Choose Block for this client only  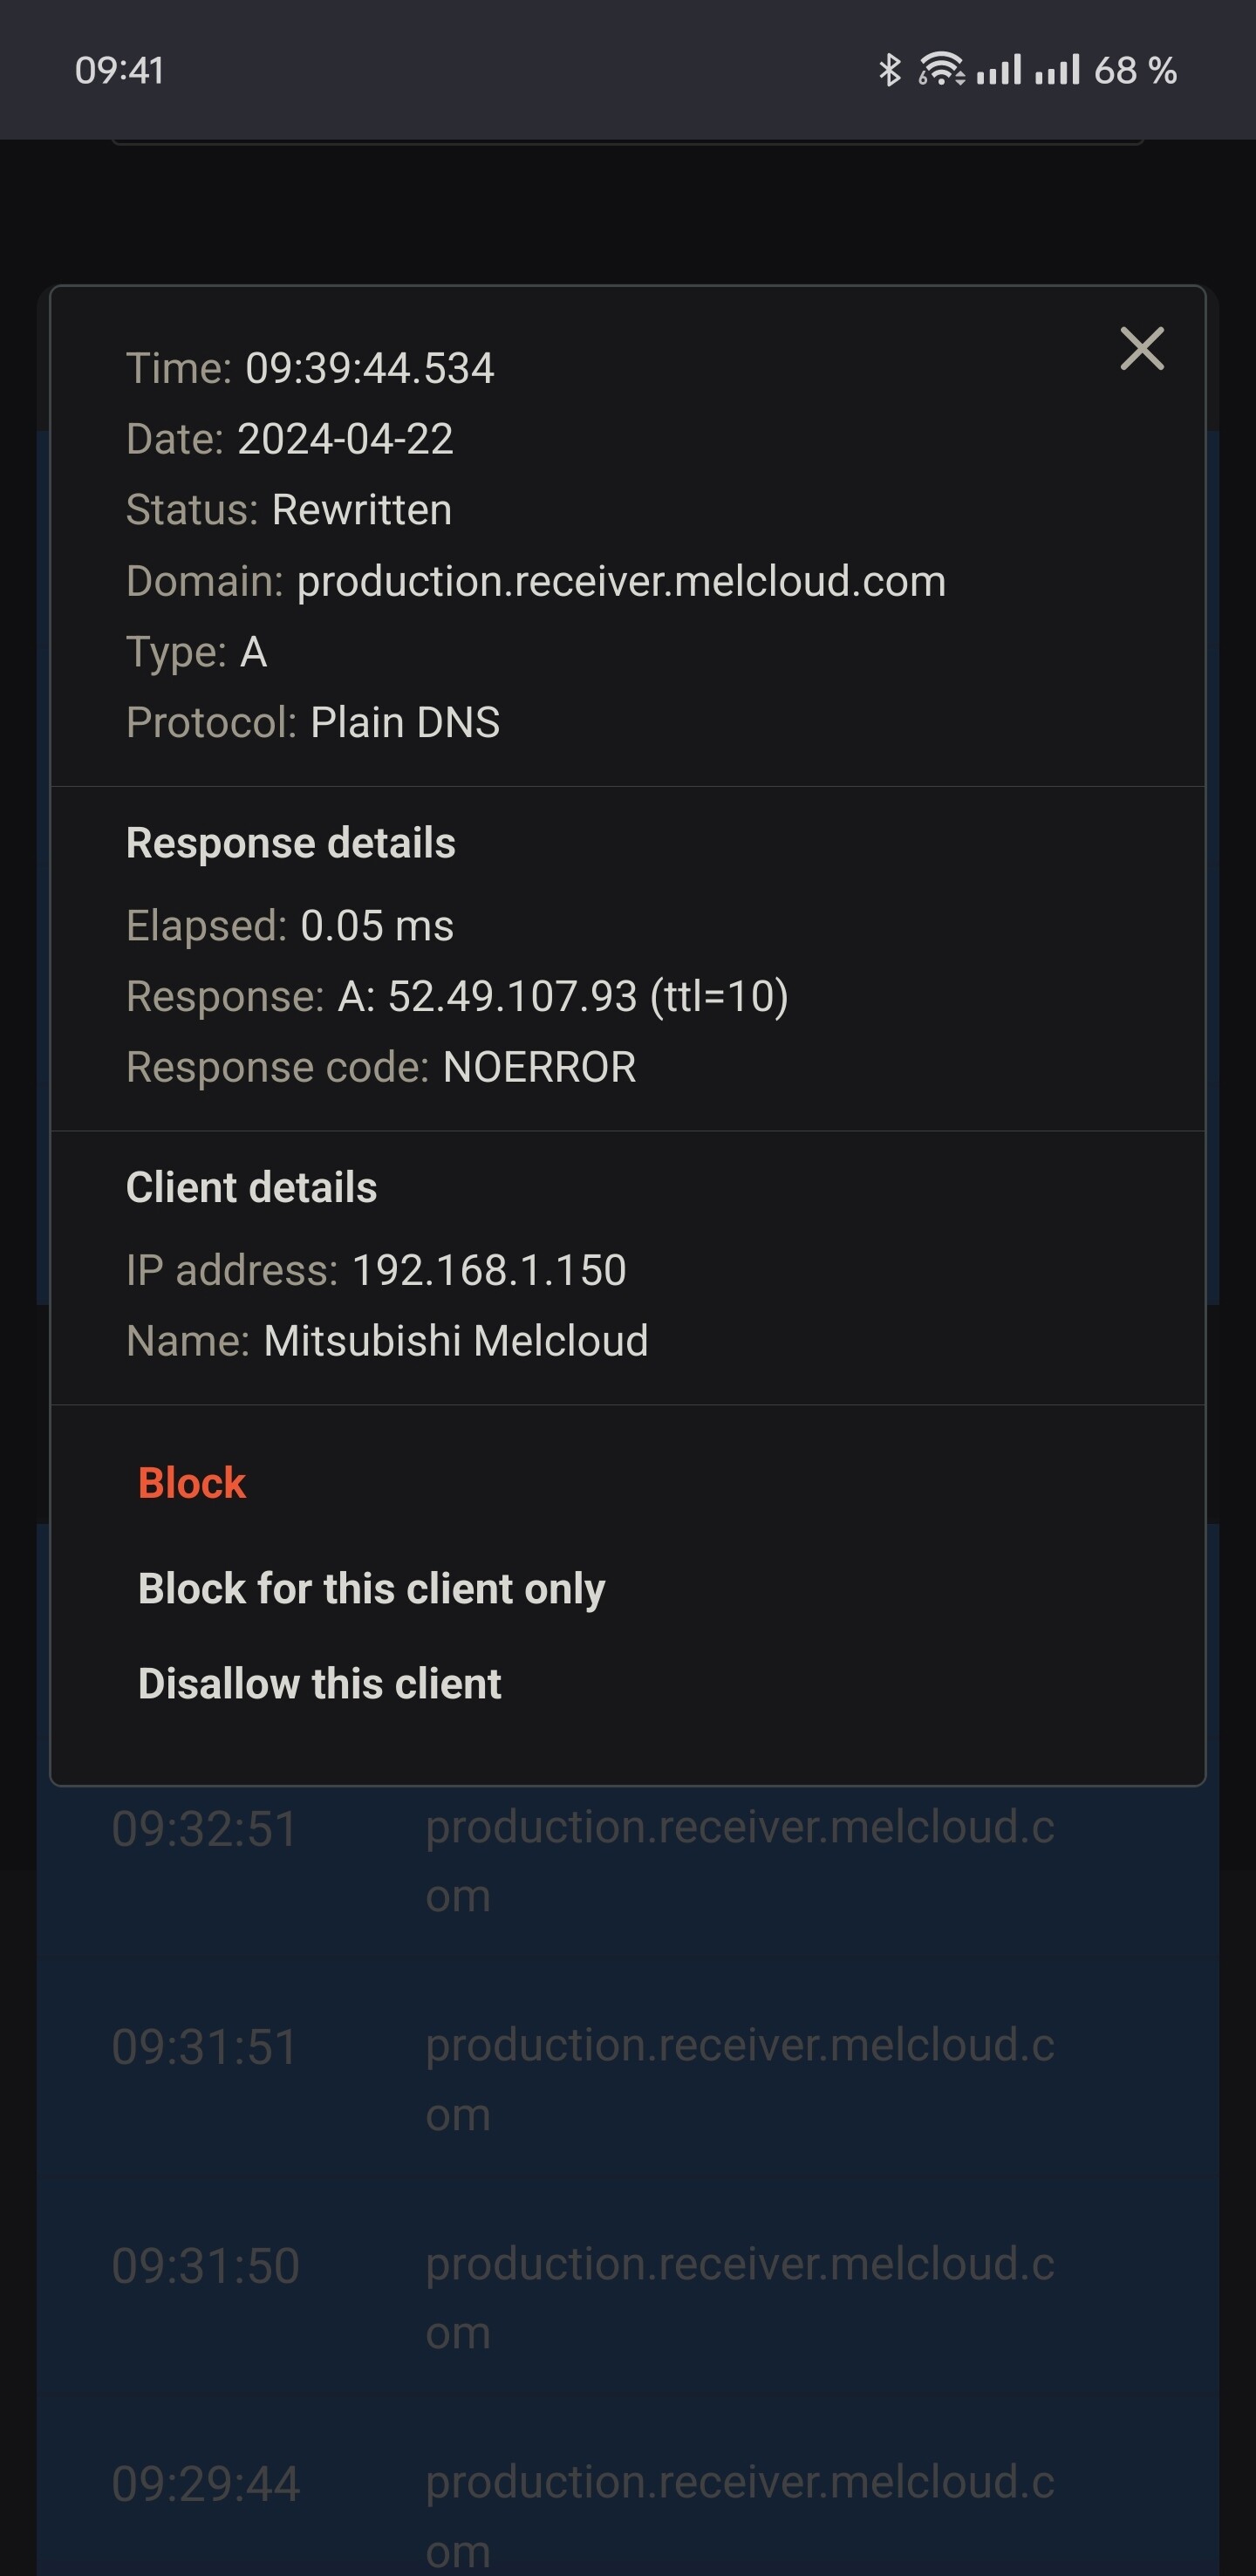tap(371, 1588)
